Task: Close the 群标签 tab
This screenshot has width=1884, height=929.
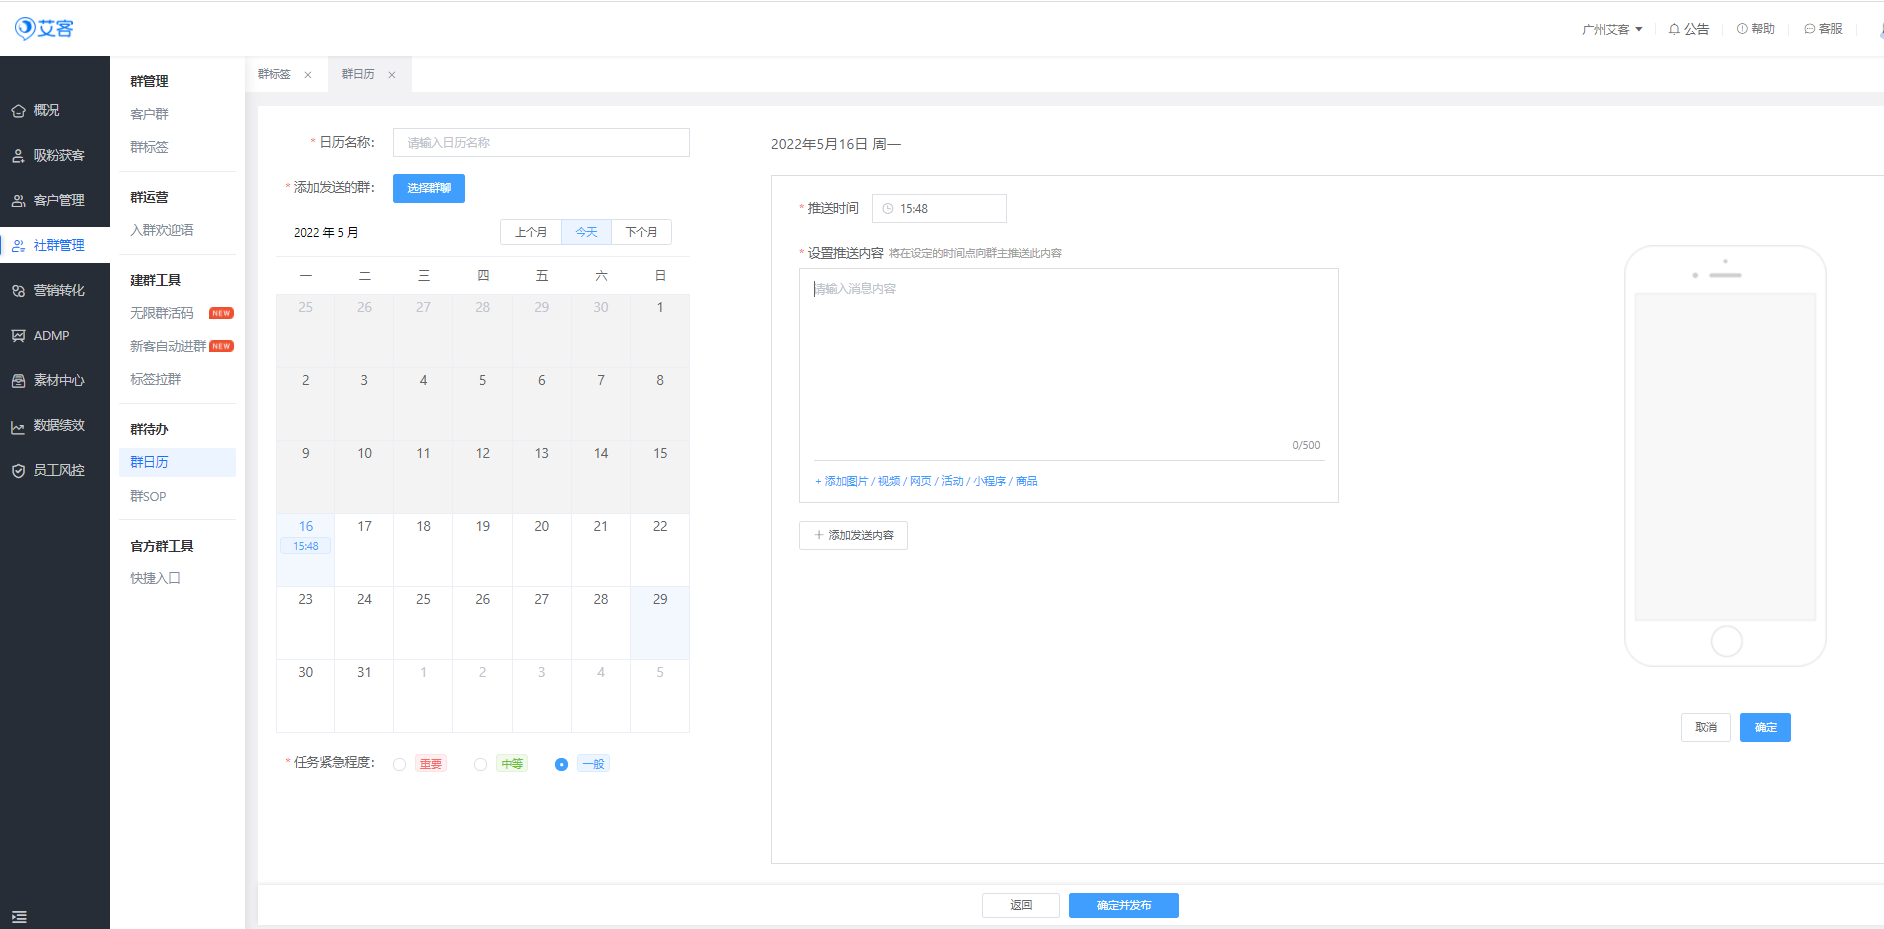Action: pos(308,75)
